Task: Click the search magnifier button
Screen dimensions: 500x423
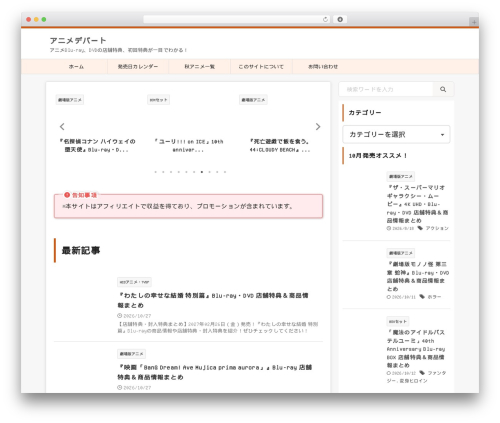Action: (x=443, y=89)
